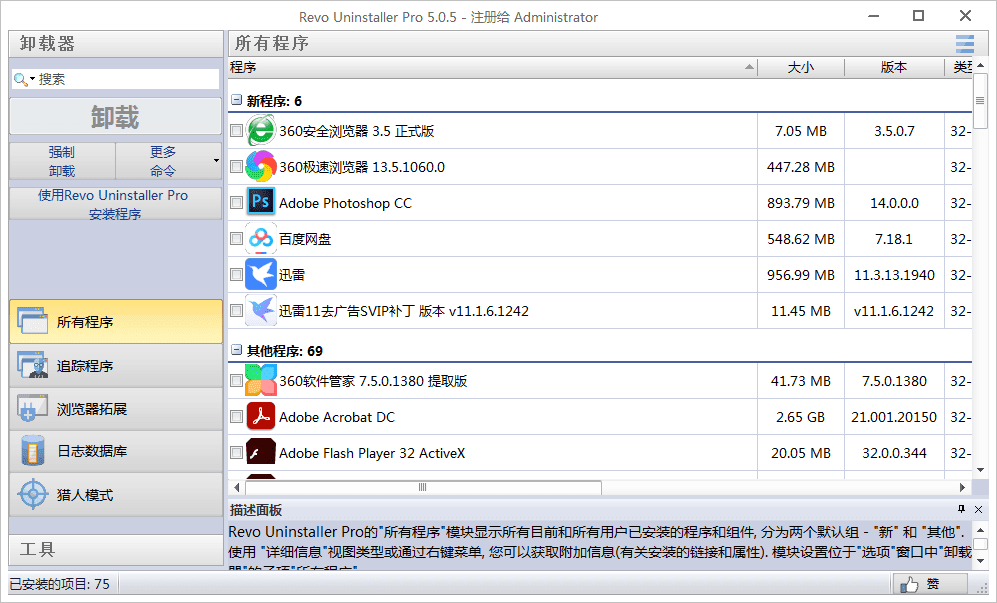Screen dimensions: 997x603
Task: Click the horizontal scrollbar thumb in program list
Action: [423, 487]
